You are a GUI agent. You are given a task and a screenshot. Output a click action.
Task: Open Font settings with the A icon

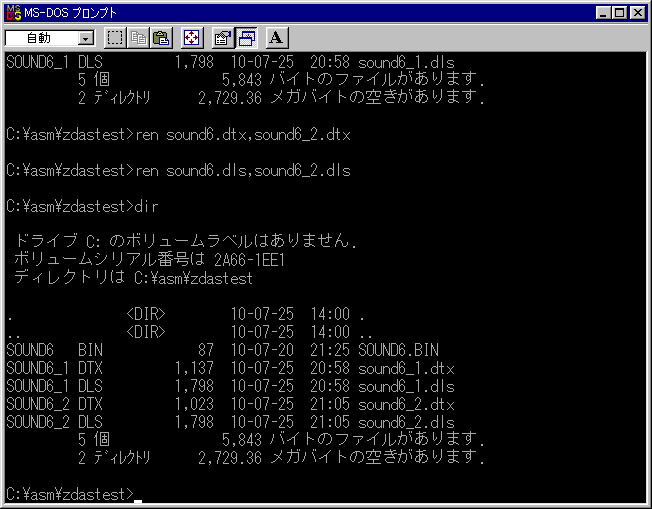(277, 38)
